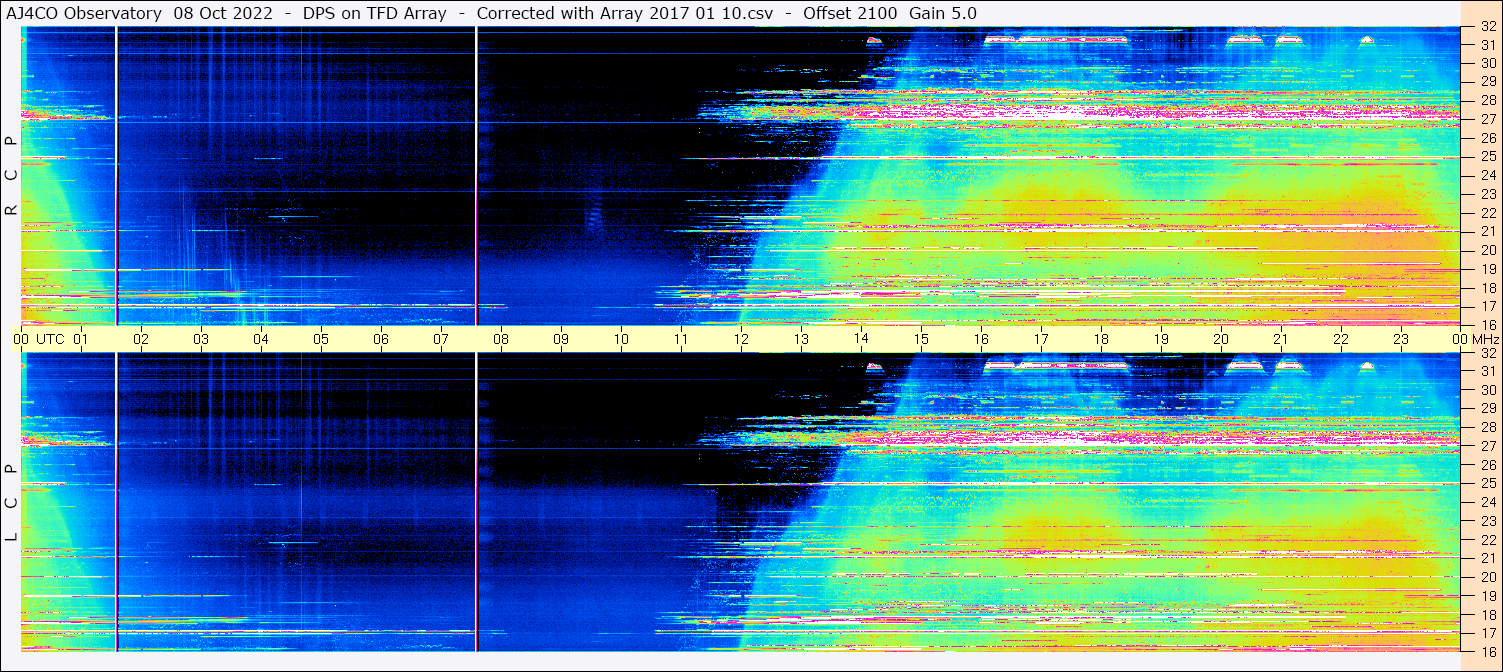Click hour label '07' on time axis

click(x=441, y=339)
